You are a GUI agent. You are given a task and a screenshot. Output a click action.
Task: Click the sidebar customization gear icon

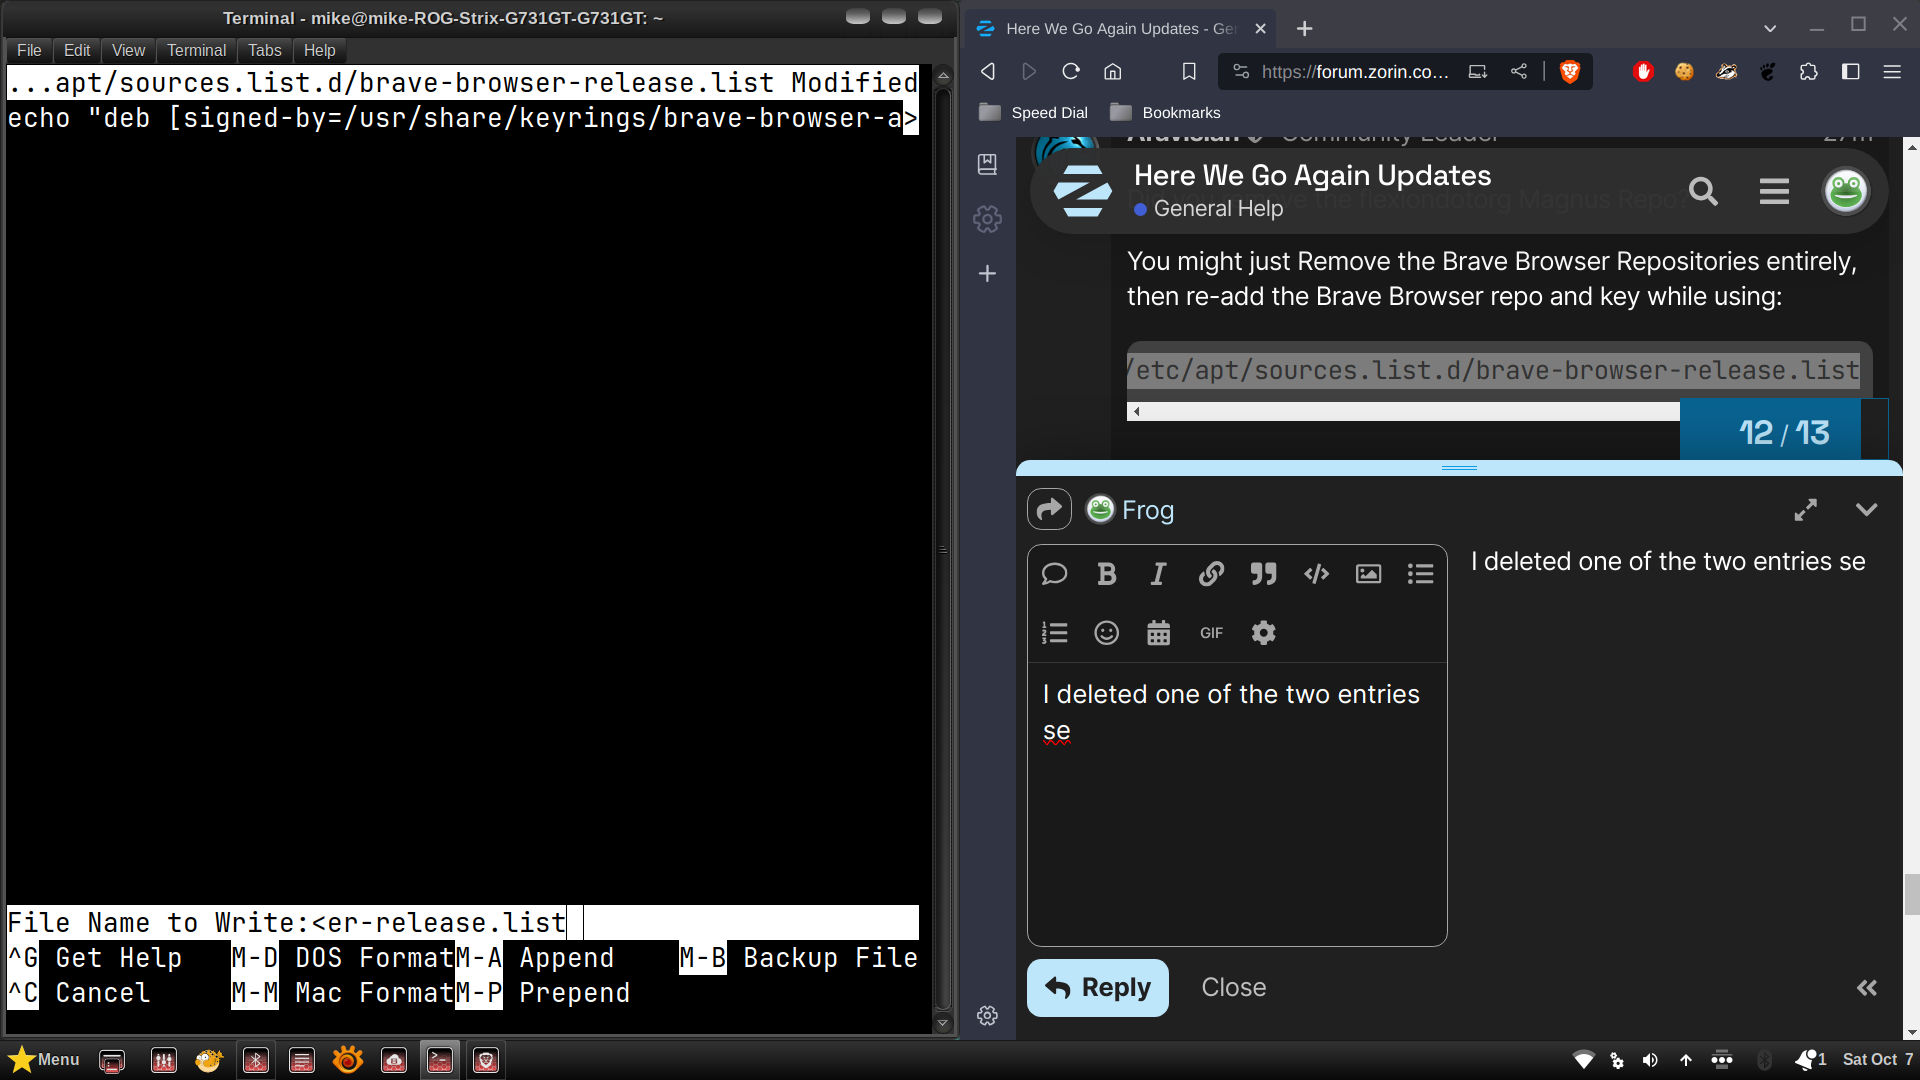coord(987,219)
